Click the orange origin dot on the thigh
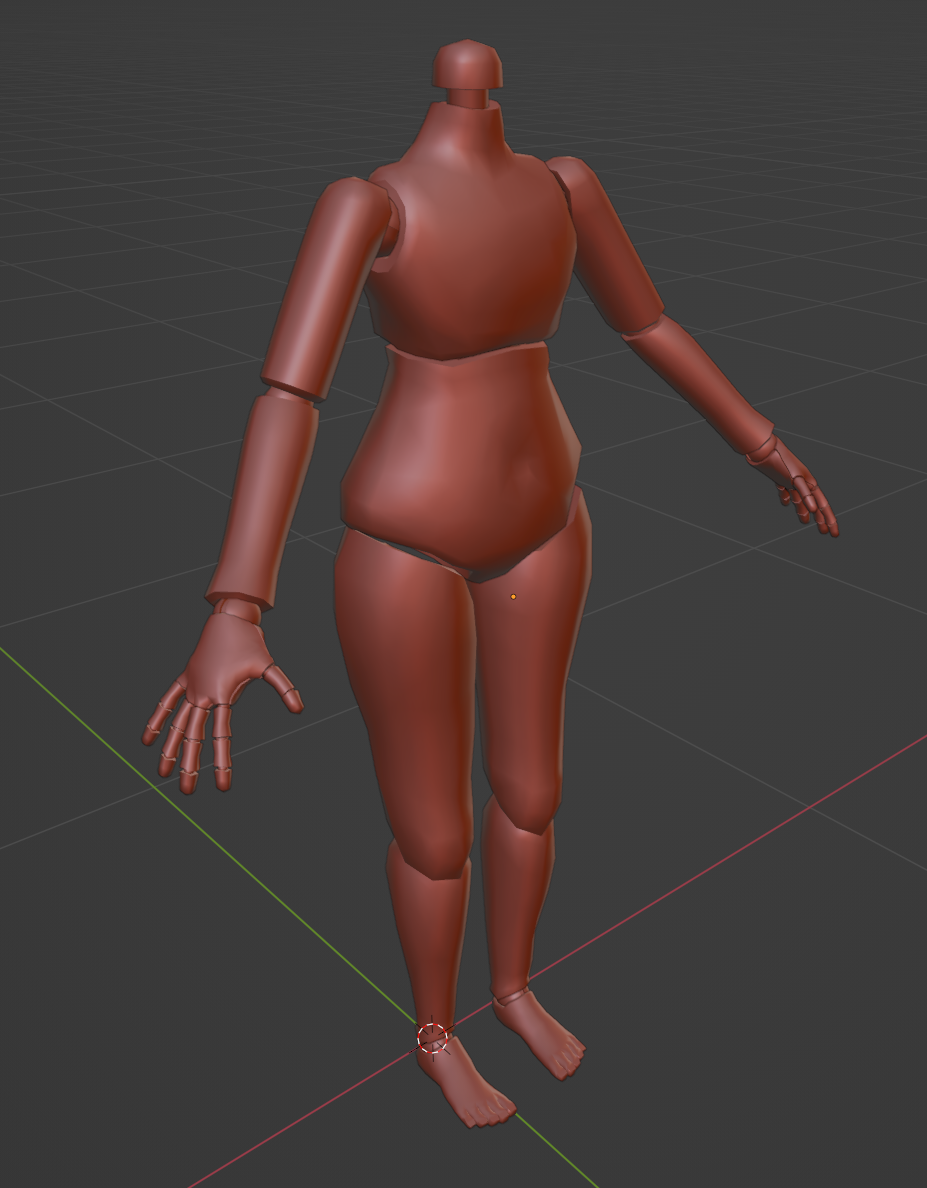The width and height of the screenshot is (927, 1188). [513, 597]
